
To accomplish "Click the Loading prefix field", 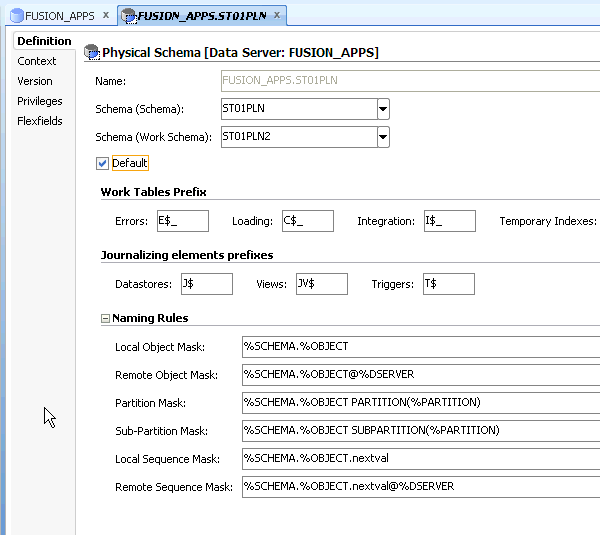I will pos(307,221).
